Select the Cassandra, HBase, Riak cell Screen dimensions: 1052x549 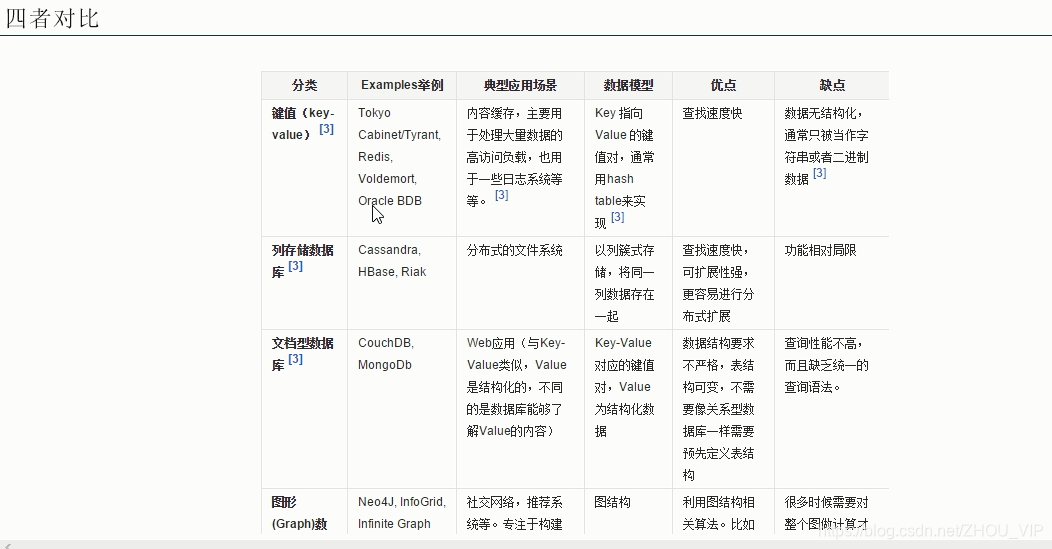[402, 283]
